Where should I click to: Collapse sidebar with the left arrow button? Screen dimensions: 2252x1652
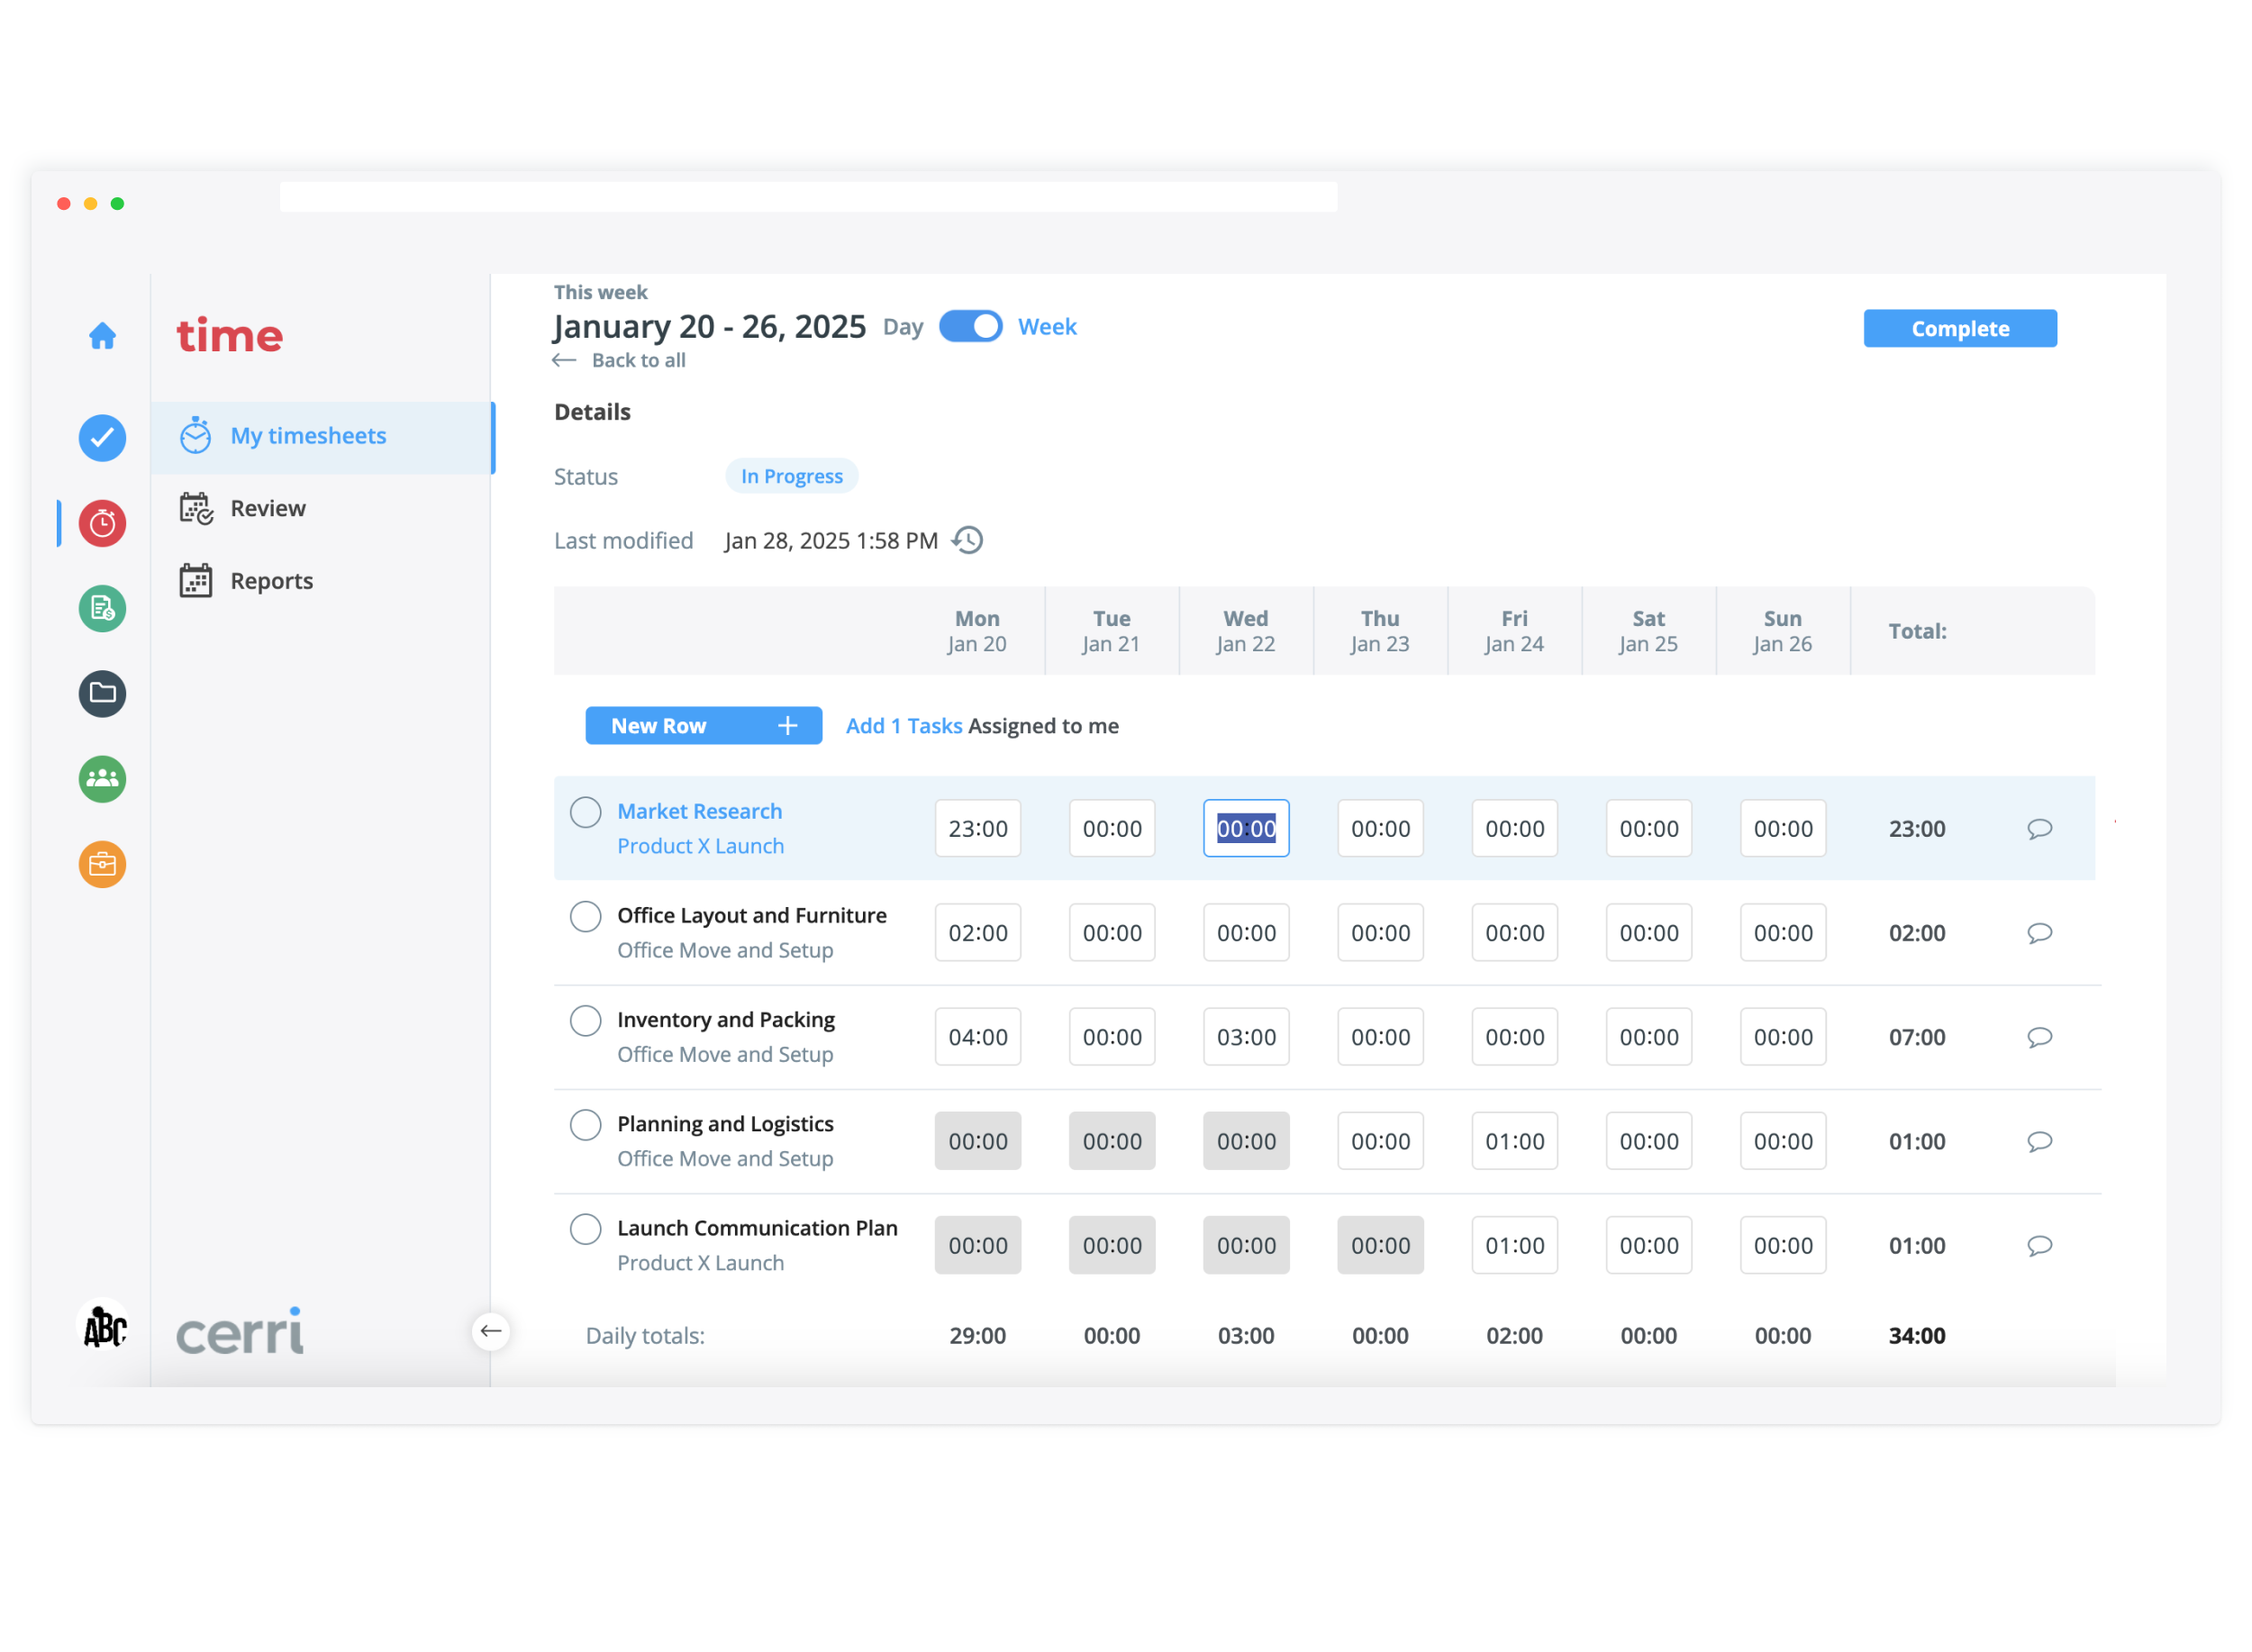[490, 1330]
